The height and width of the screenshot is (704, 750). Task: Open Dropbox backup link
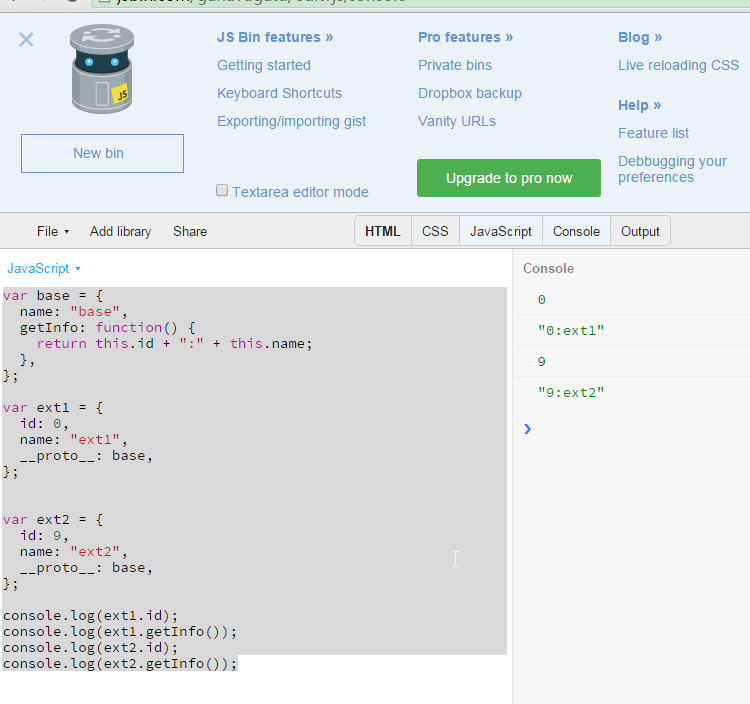coord(470,93)
